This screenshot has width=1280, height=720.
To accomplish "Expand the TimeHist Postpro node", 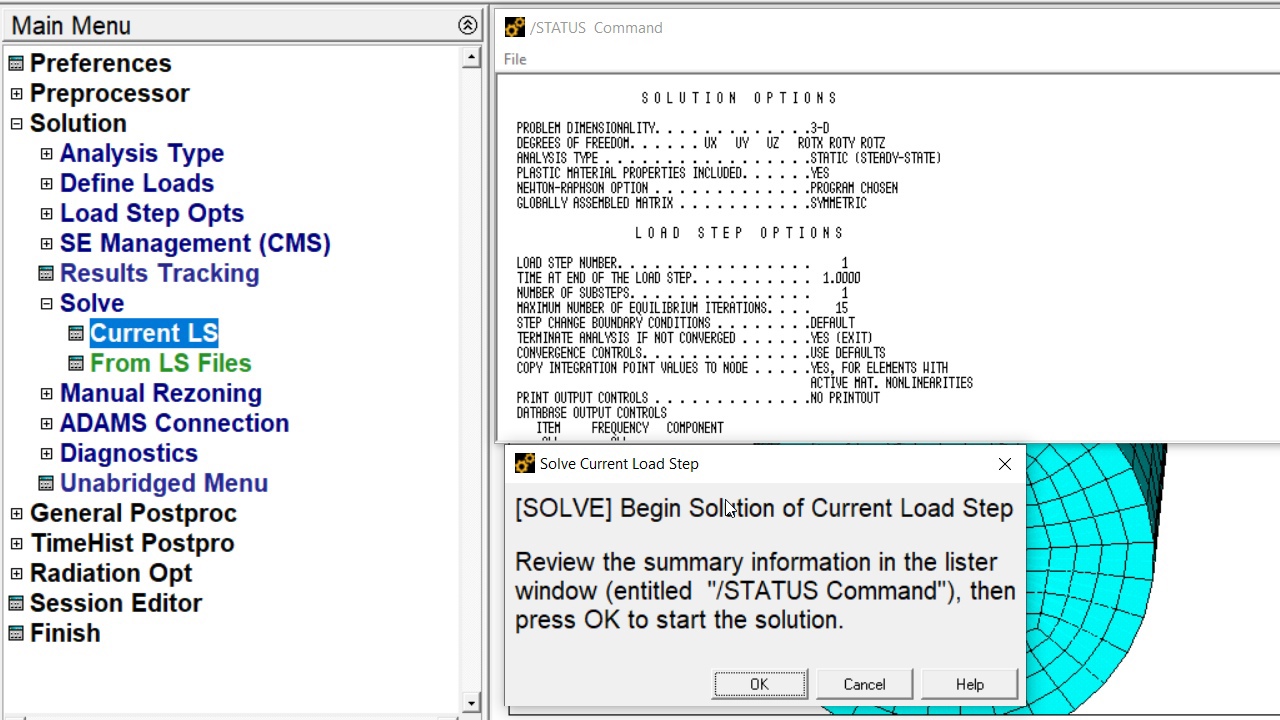I will point(16,544).
